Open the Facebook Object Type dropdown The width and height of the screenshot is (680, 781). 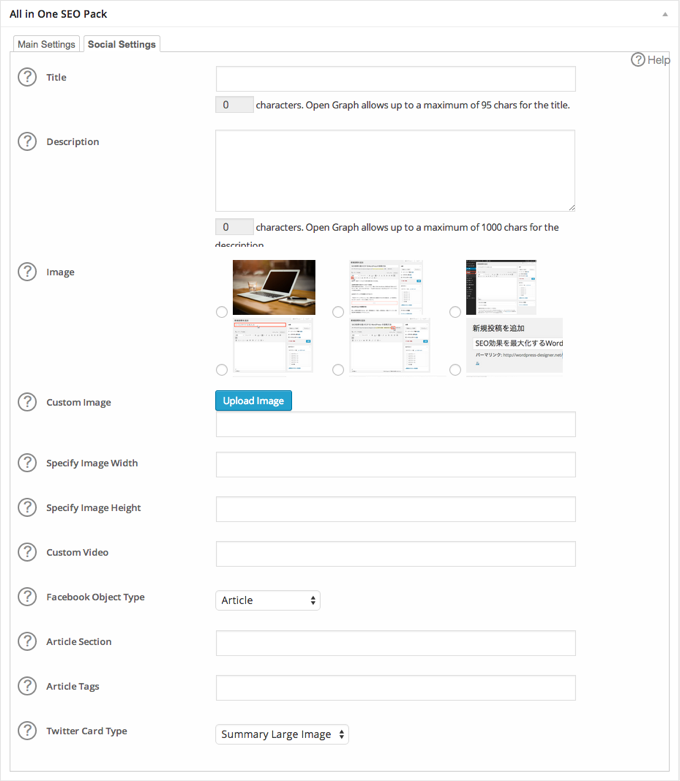[268, 600]
